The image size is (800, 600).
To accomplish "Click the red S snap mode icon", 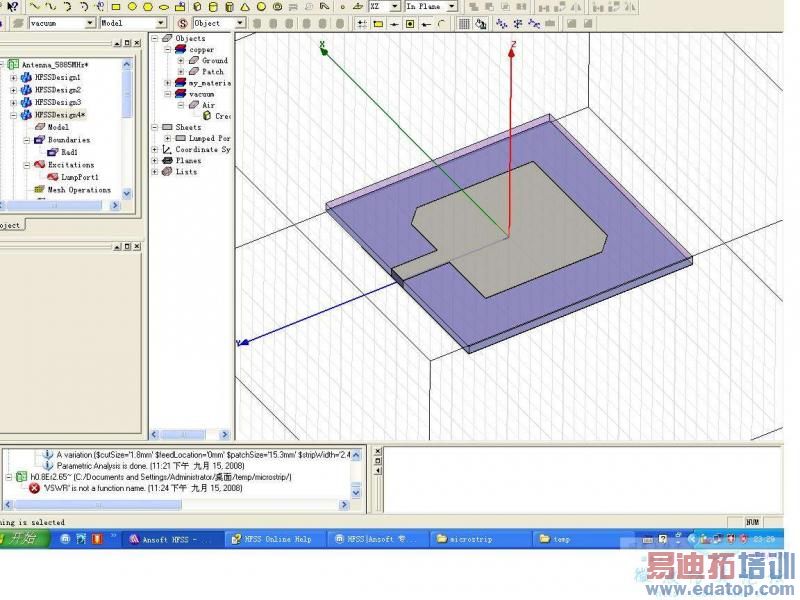I will 183,23.
